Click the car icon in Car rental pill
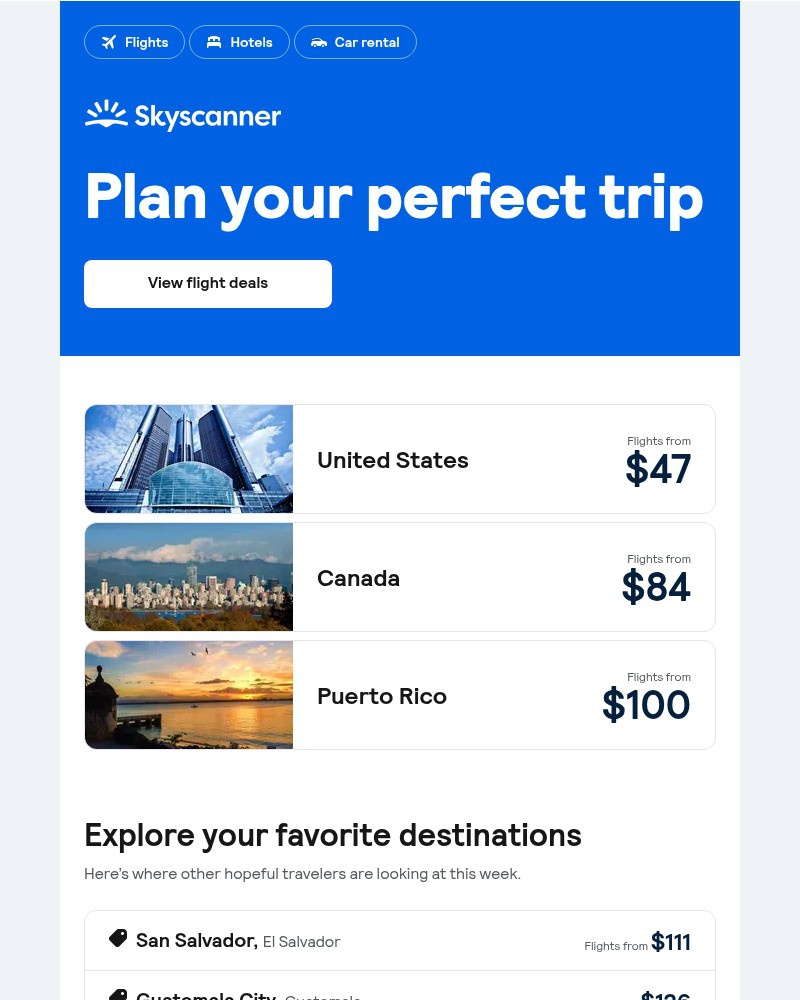 [x=319, y=42]
